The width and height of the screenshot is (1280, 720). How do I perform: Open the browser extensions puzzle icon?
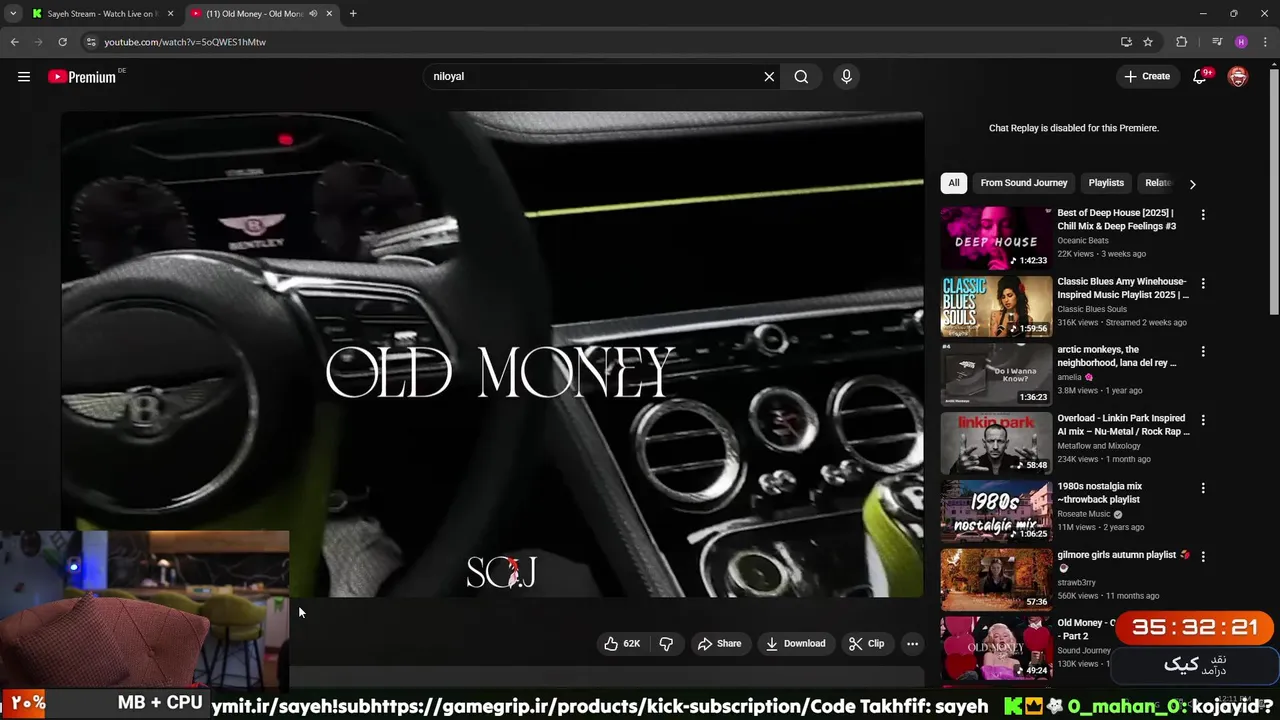tap(1182, 42)
